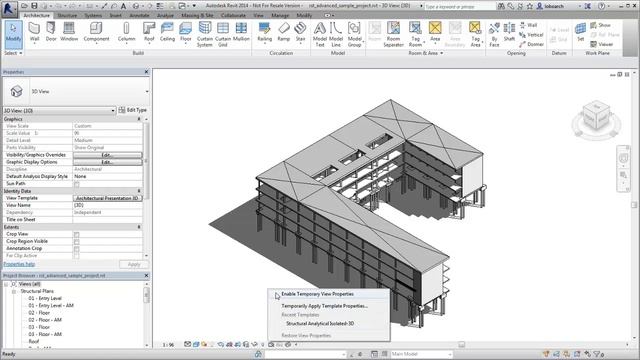Select the Railing tool
The width and height of the screenshot is (640, 360).
(x=264, y=32)
